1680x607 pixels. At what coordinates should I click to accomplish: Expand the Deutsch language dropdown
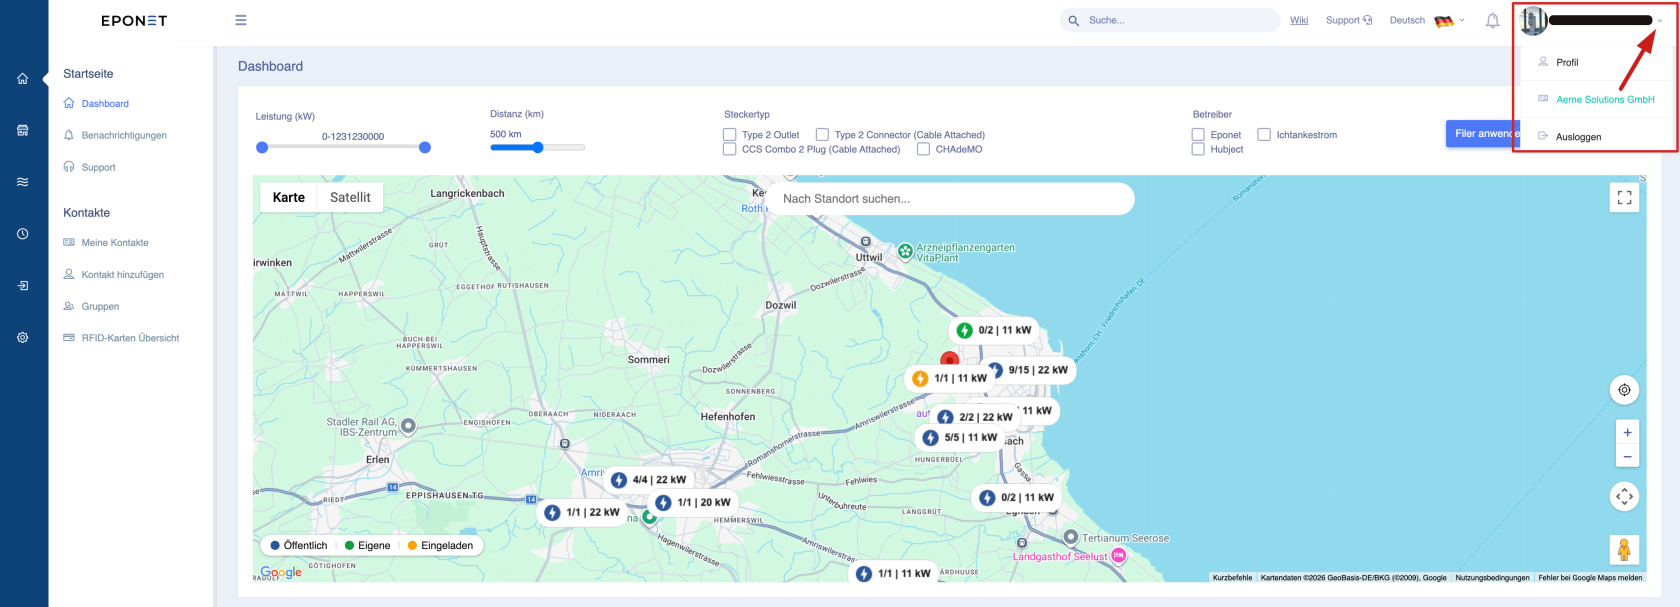[x=1427, y=20]
